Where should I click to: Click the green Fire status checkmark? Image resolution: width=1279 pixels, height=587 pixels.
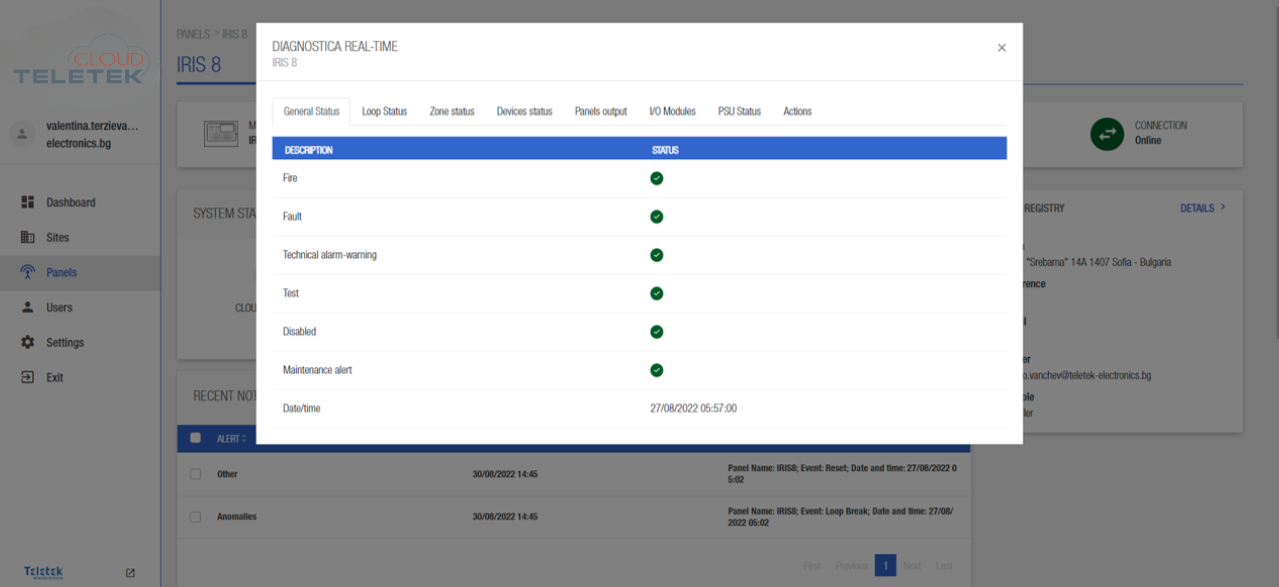pyautogui.click(x=657, y=178)
